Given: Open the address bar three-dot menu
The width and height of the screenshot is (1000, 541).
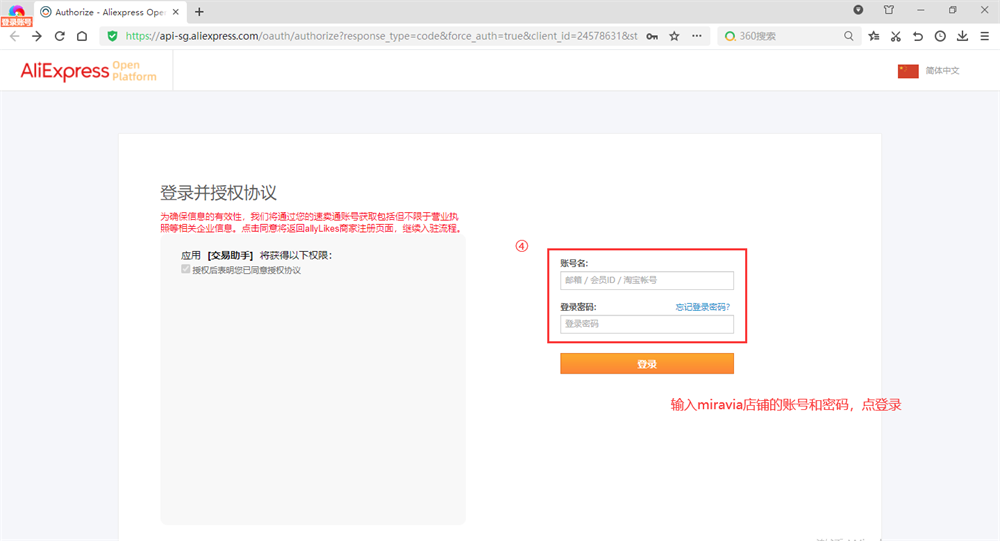Looking at the screenshot, I should tap(696, 36).
